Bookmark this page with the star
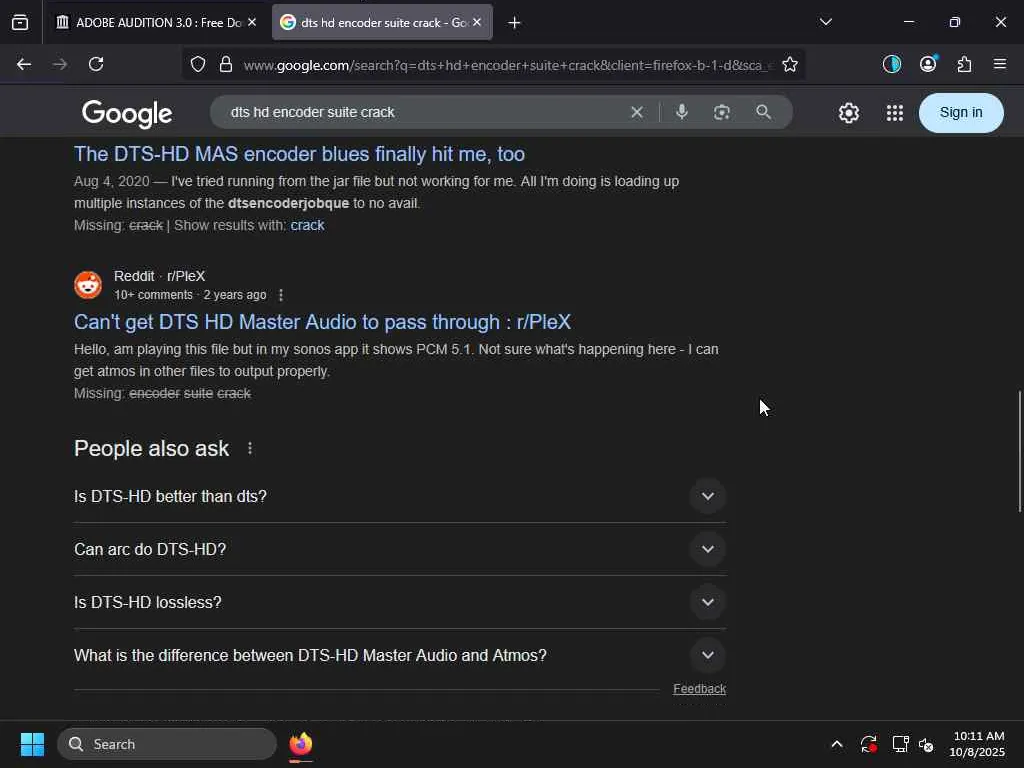1024x768 pixels. [790, 64]
